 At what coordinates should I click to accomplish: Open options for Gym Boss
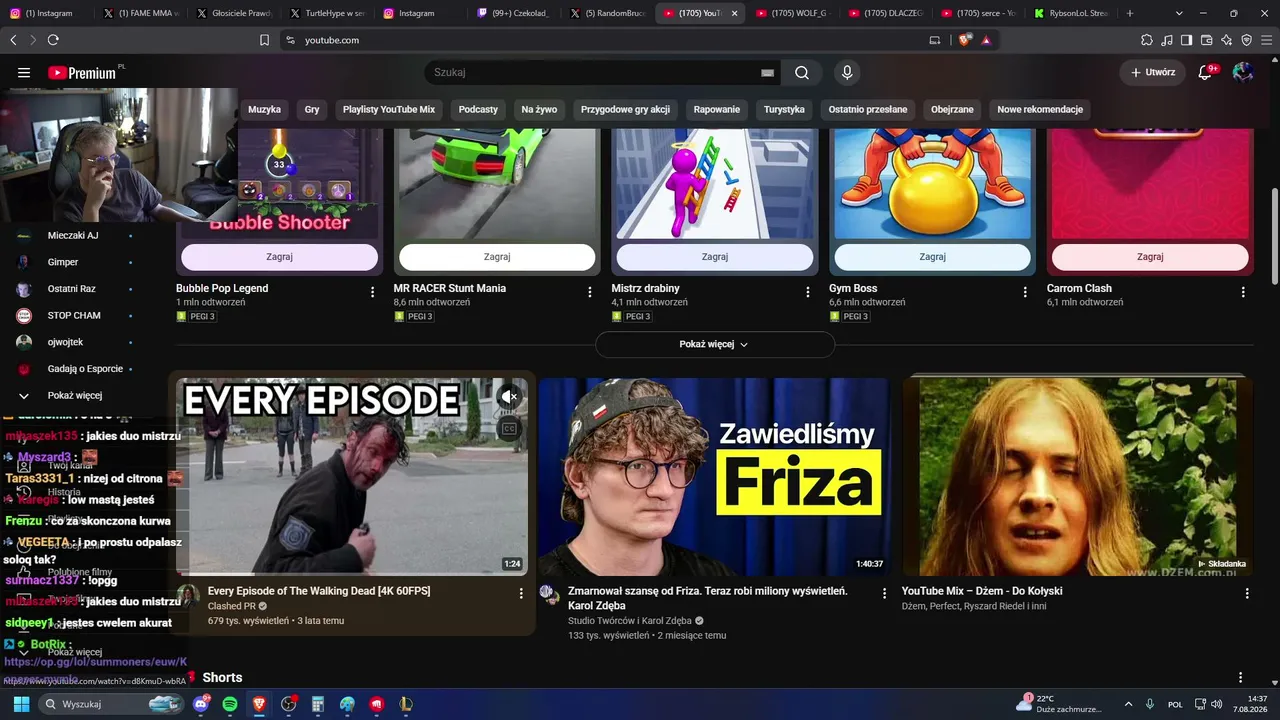(x=1025, y=292)
